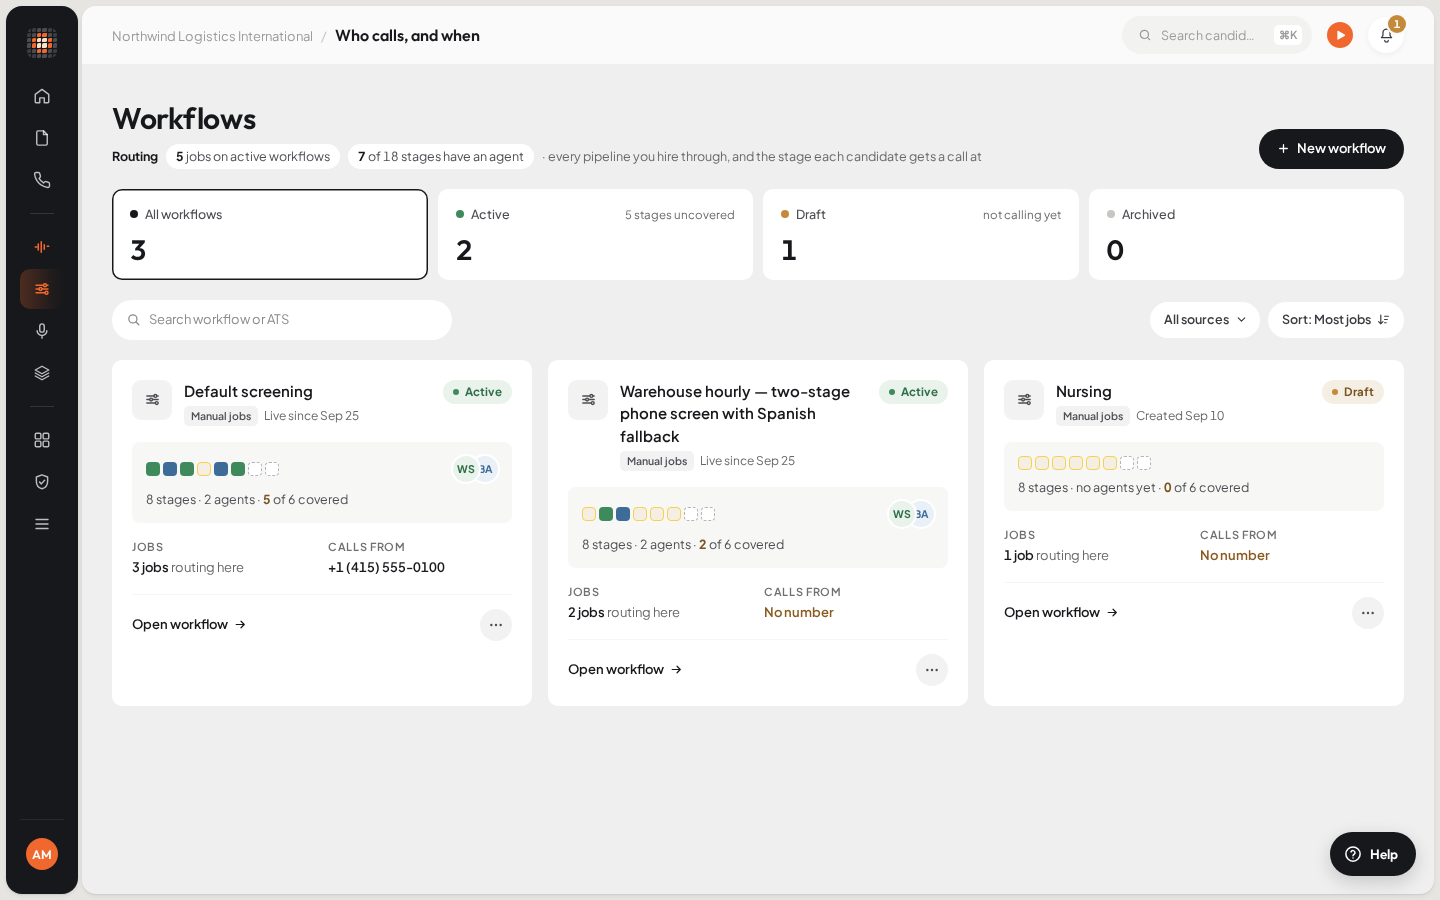Click the 5 jobs on active workflows chip

tap(253, 157)
